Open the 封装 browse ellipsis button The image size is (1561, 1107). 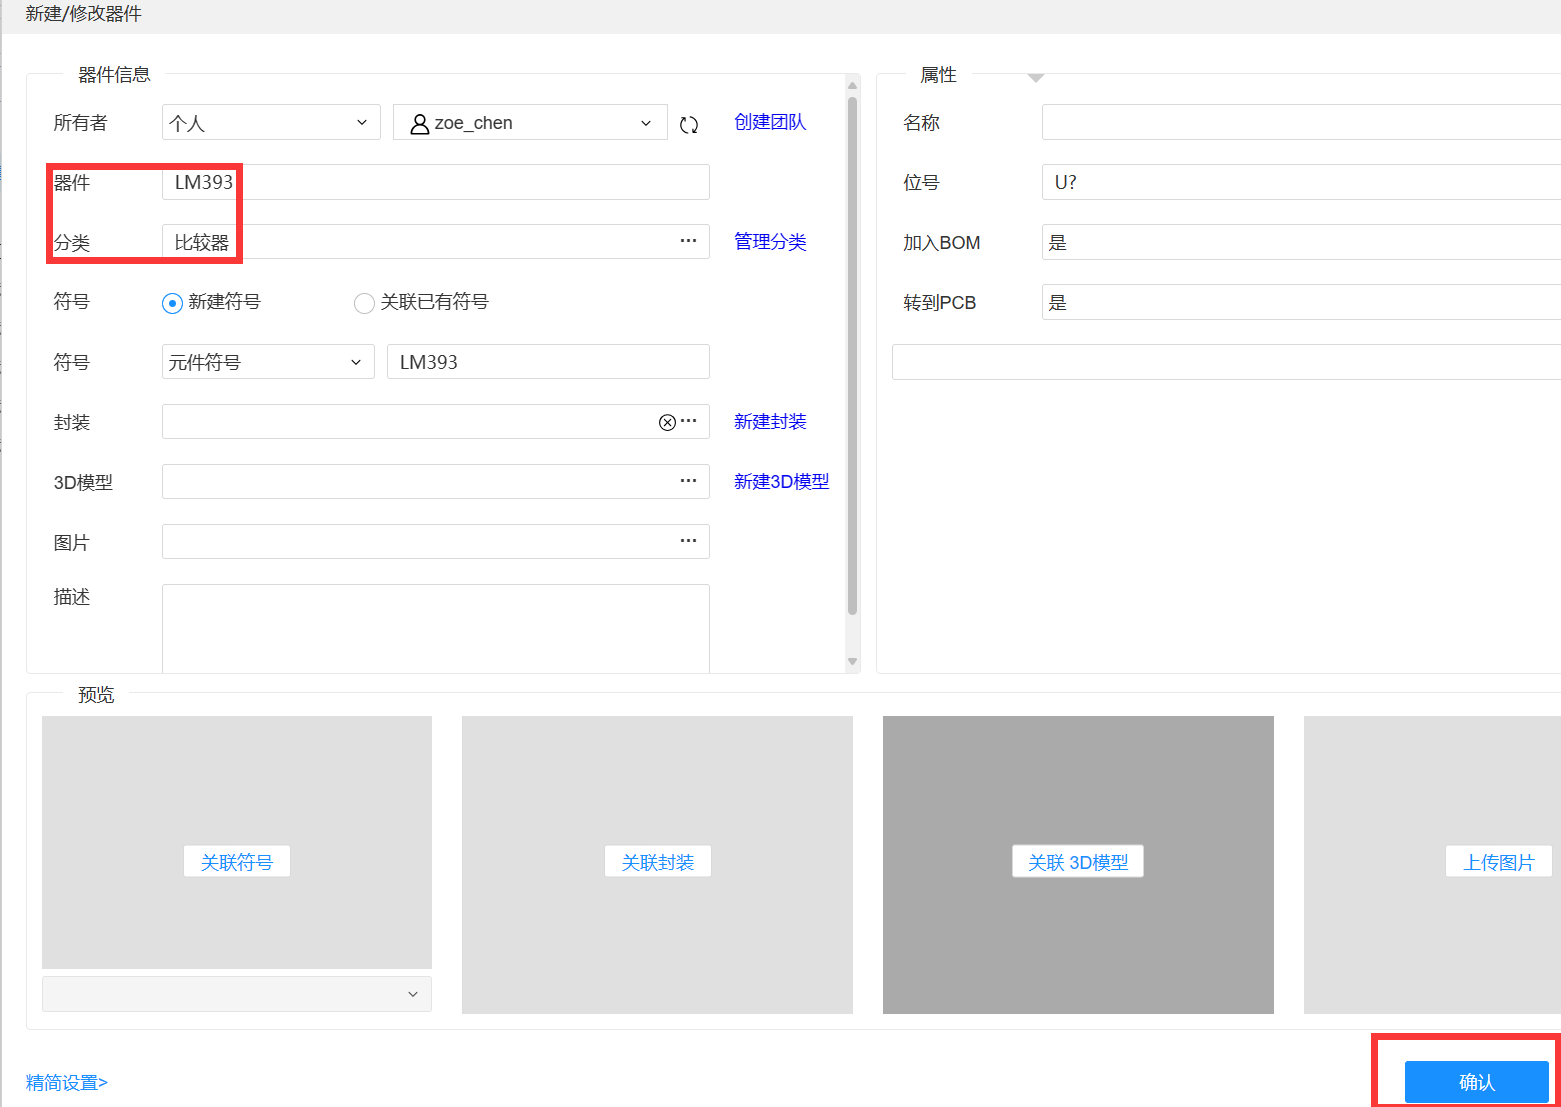coord(688,421)
